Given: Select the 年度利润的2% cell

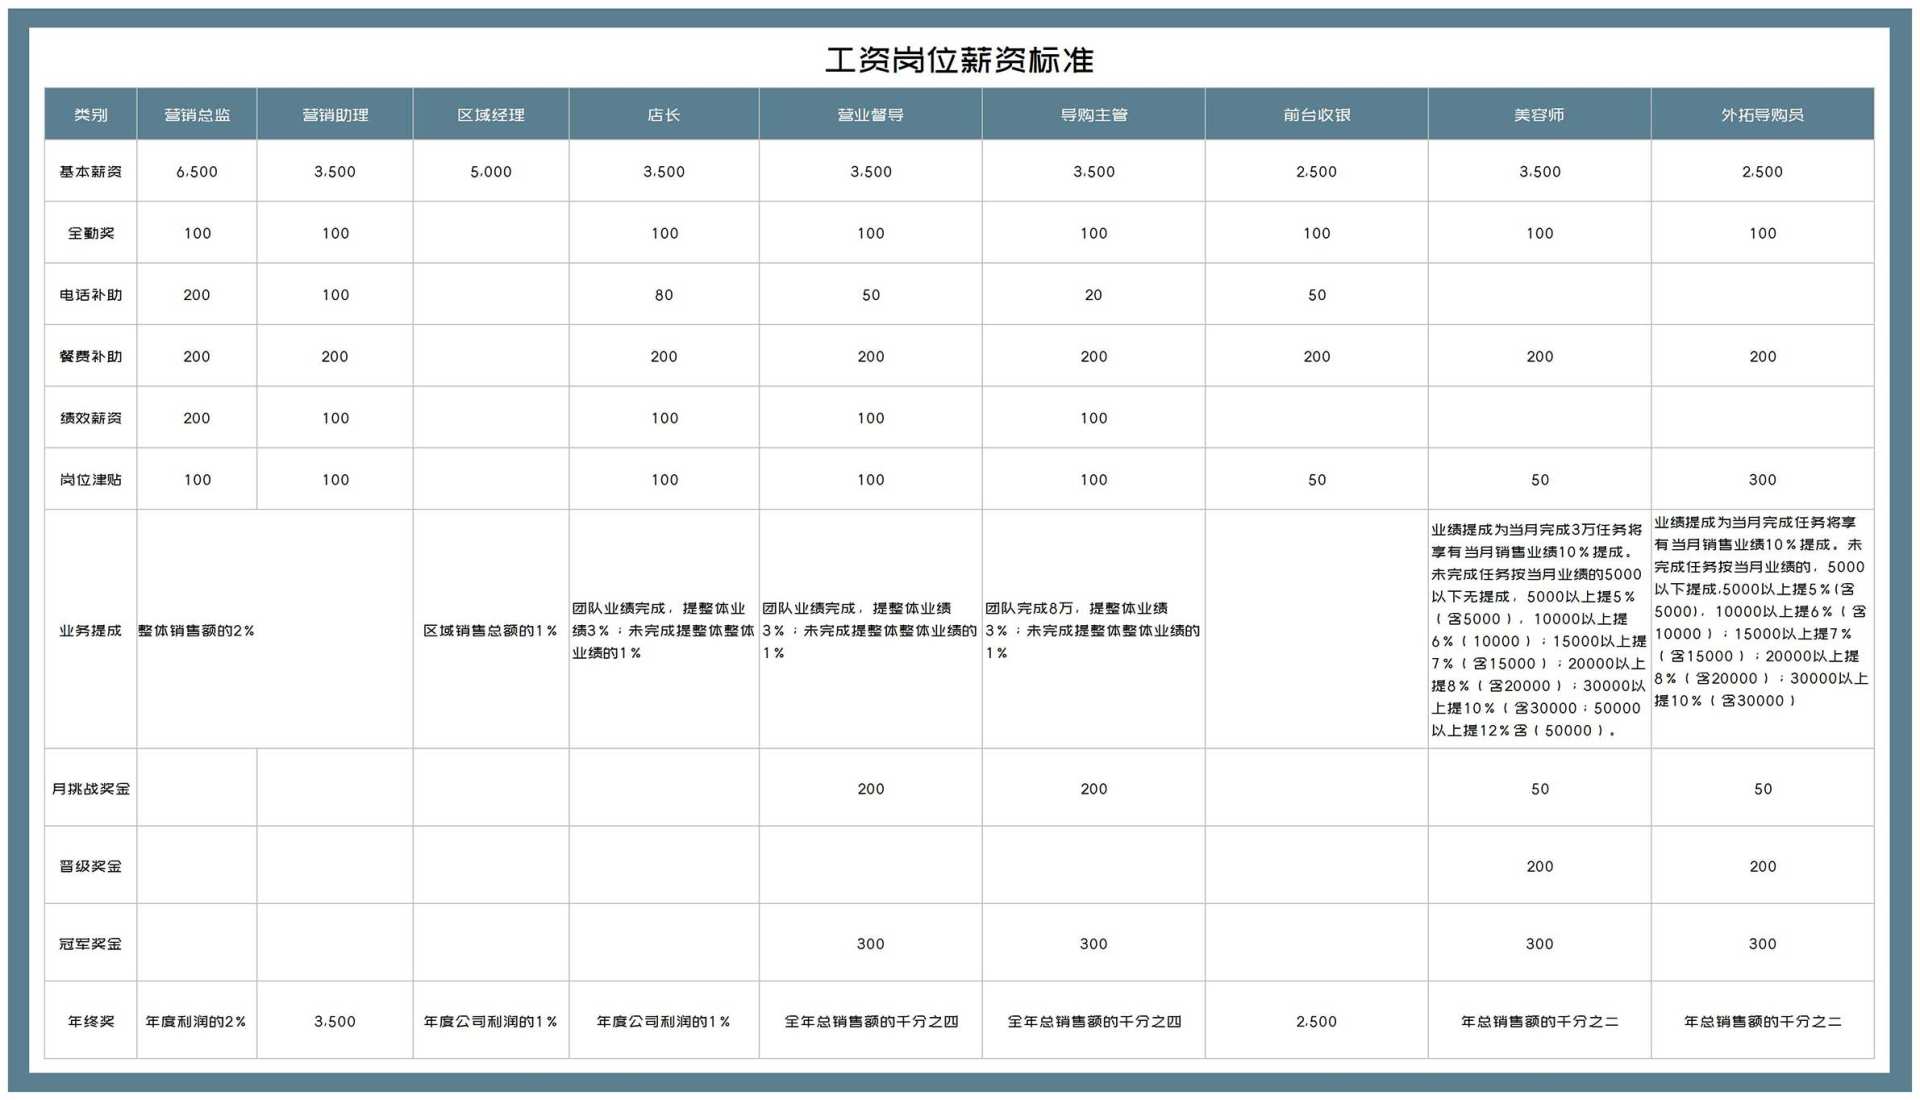Looking at the screenshot, I should coord(196,1021).
